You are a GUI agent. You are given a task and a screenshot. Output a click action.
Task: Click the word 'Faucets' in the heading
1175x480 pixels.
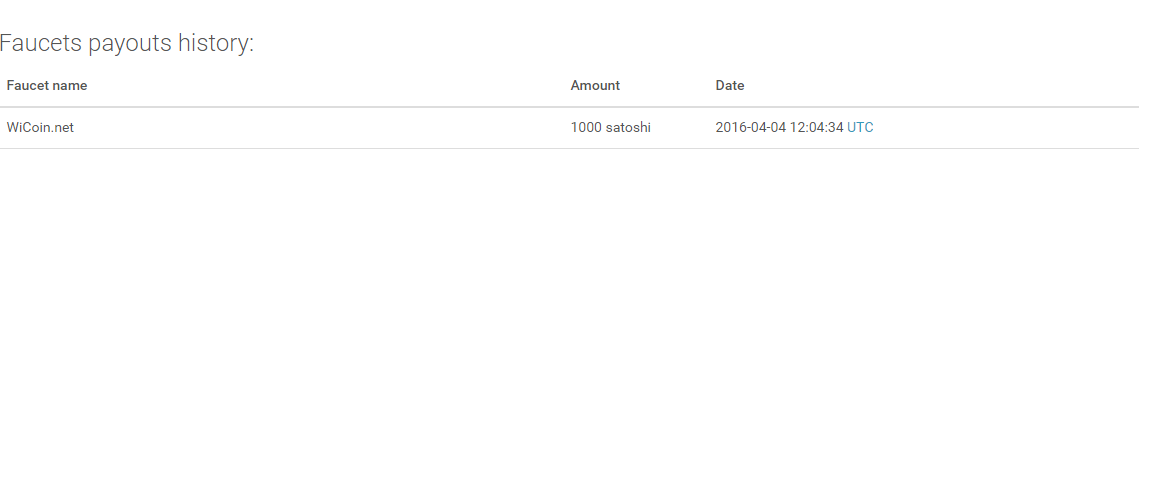coord(40,43)
